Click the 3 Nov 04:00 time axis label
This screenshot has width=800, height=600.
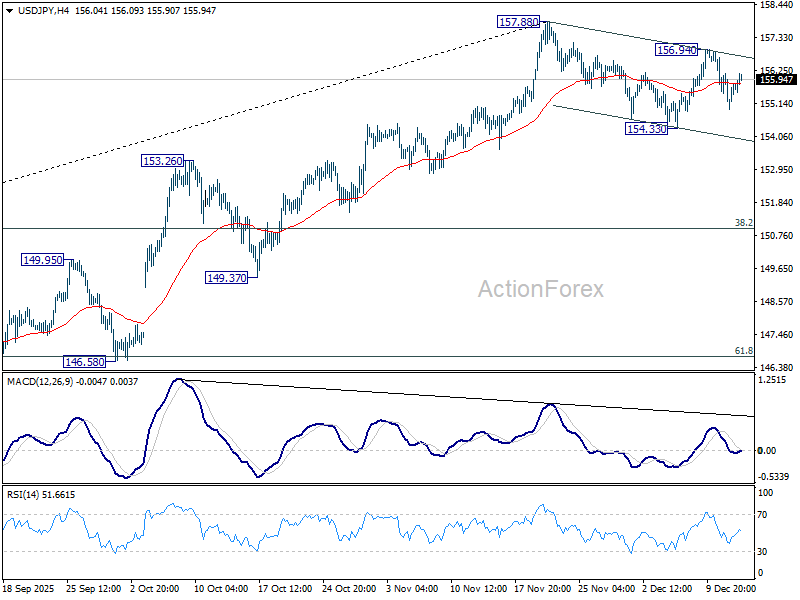[x=413, y=588]
